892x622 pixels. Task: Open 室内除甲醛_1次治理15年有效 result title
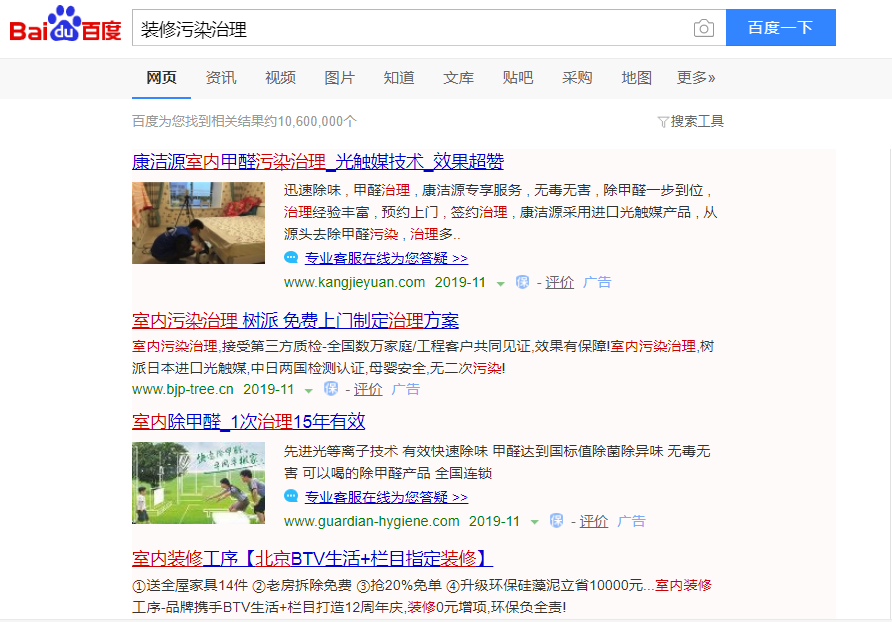click(x=249, y=422)
